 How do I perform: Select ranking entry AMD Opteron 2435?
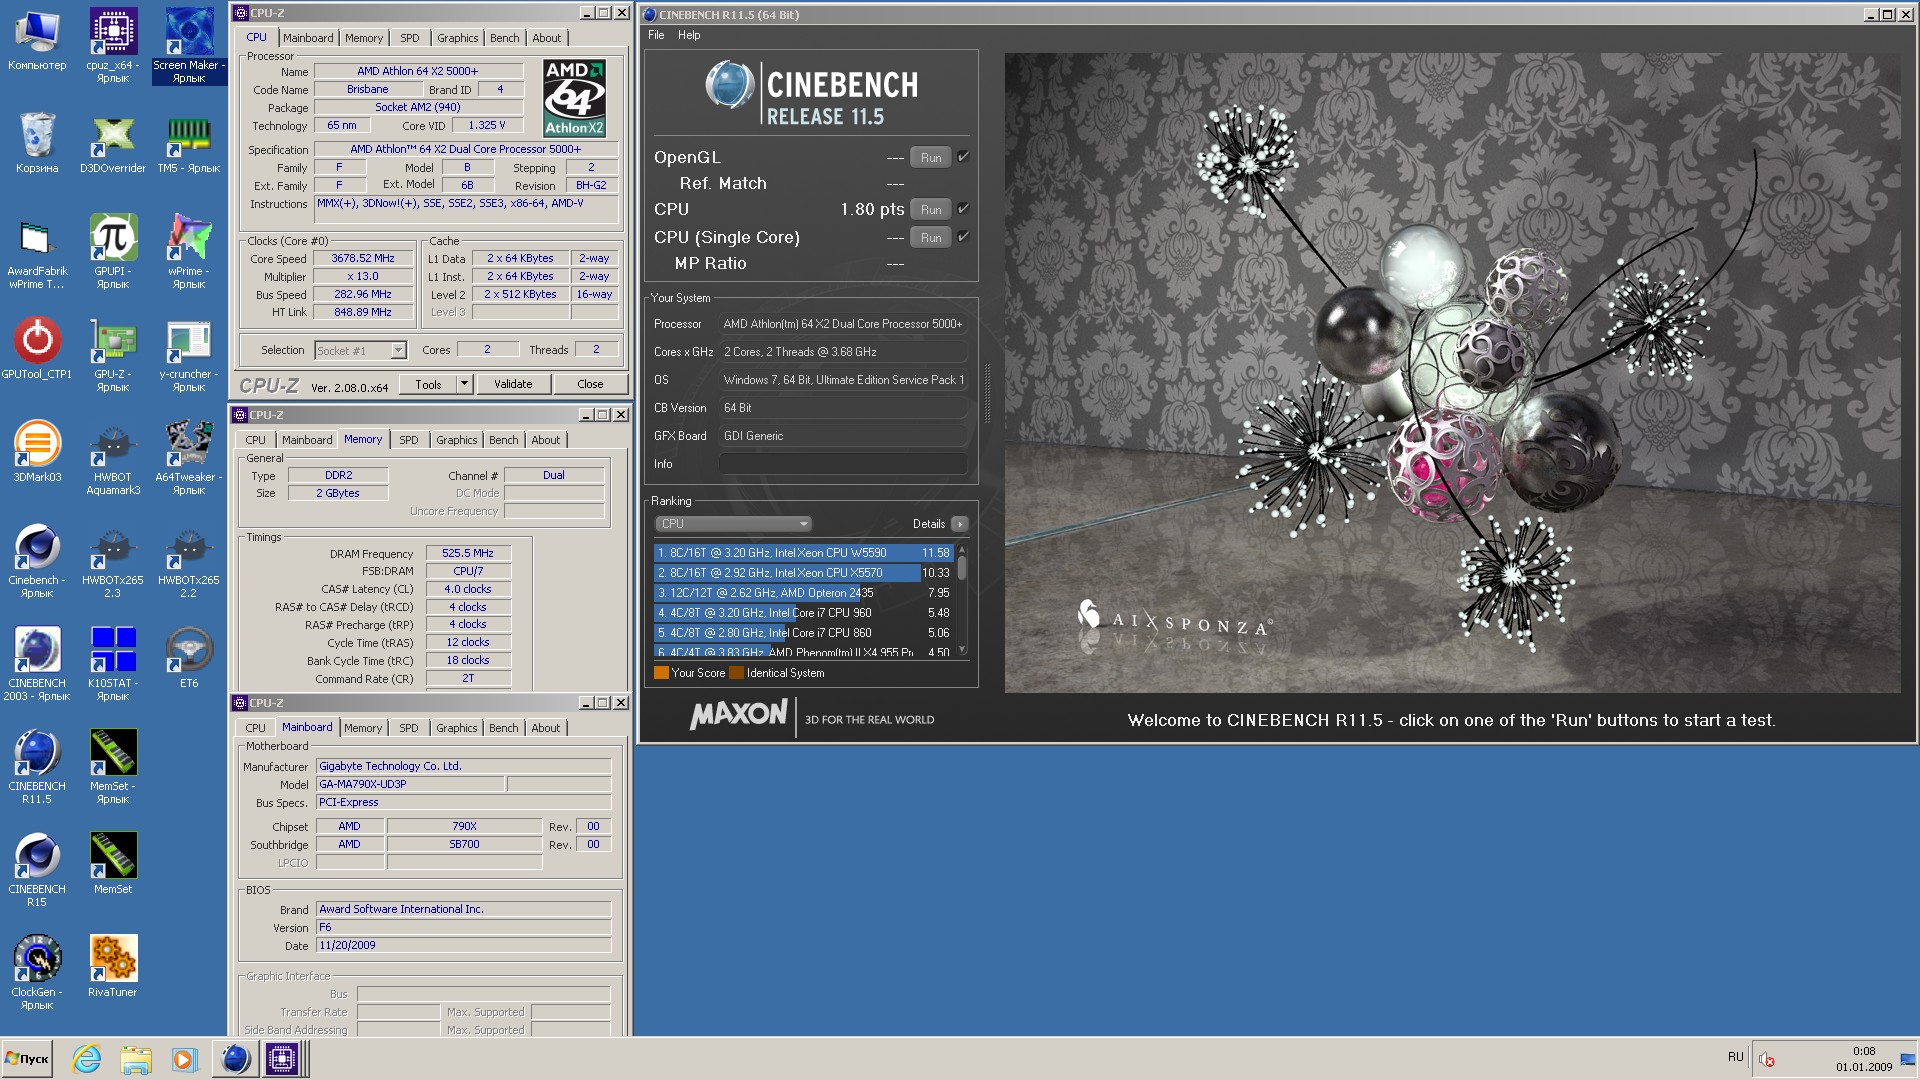coord(803,593)
